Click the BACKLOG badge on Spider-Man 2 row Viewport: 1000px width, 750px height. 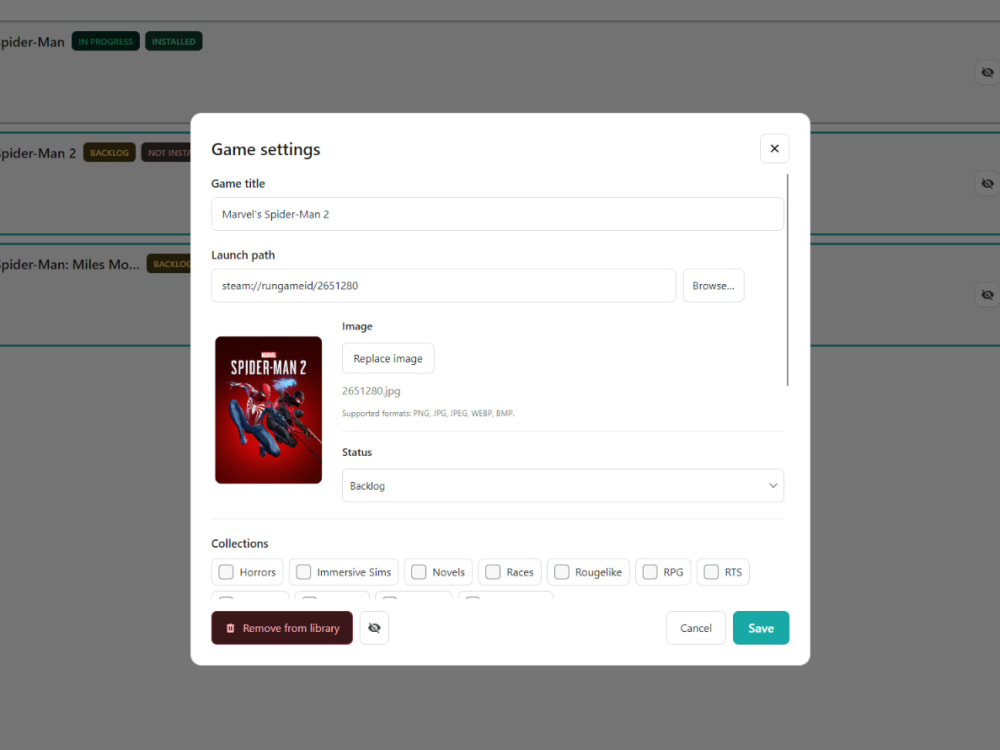pos(109,153)
